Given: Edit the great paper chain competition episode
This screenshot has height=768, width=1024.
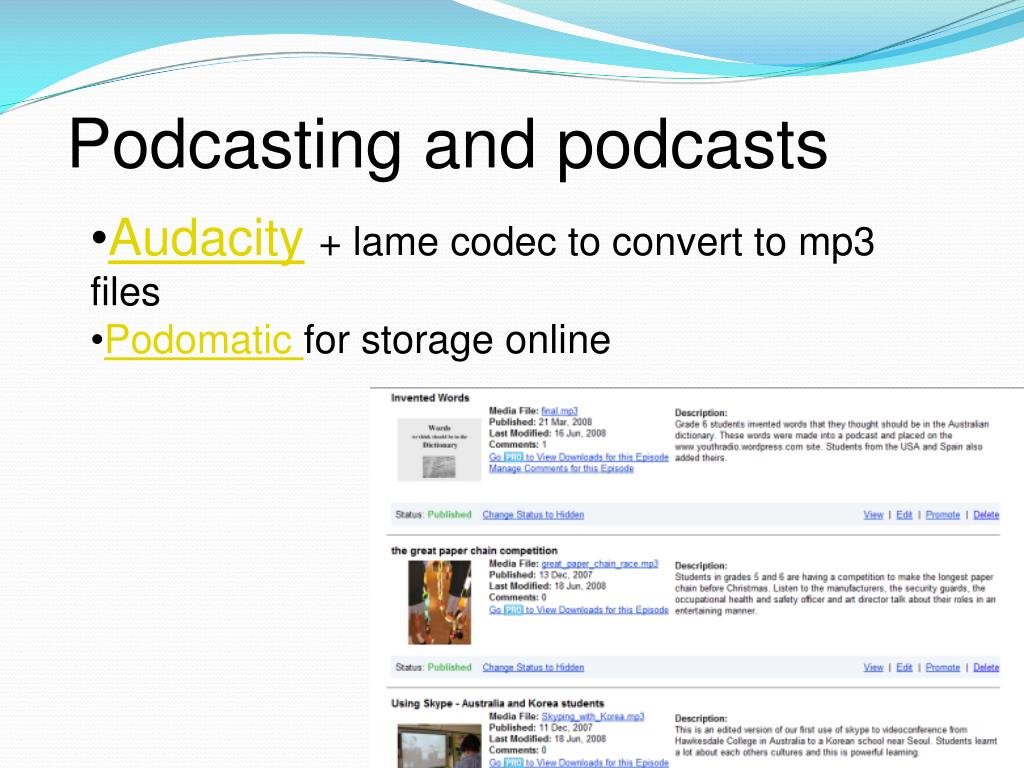Looking at the screenshot, I should (904, 667).
